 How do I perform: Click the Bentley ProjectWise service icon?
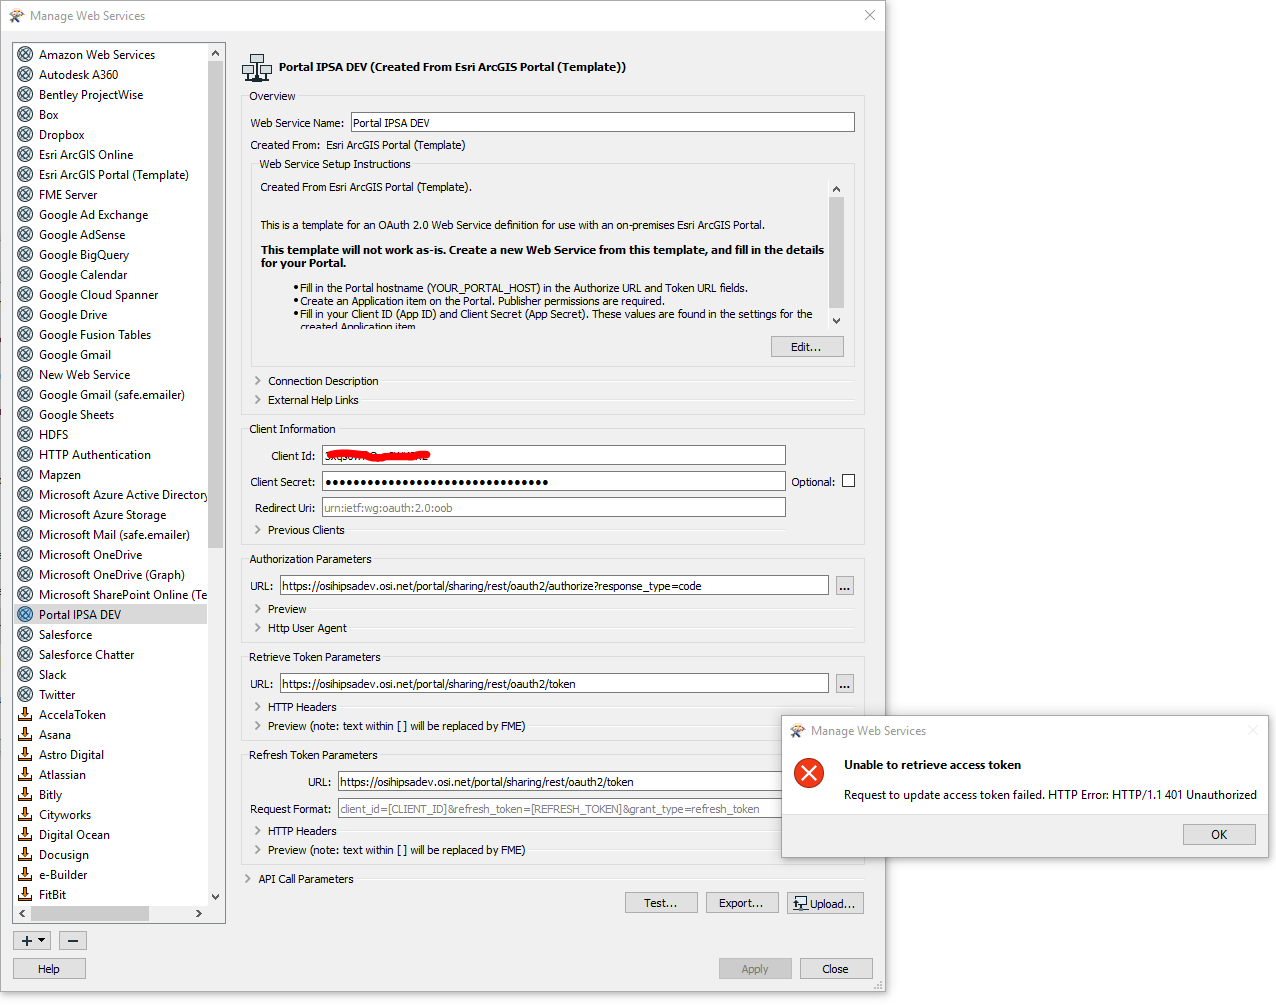point(25,94)
